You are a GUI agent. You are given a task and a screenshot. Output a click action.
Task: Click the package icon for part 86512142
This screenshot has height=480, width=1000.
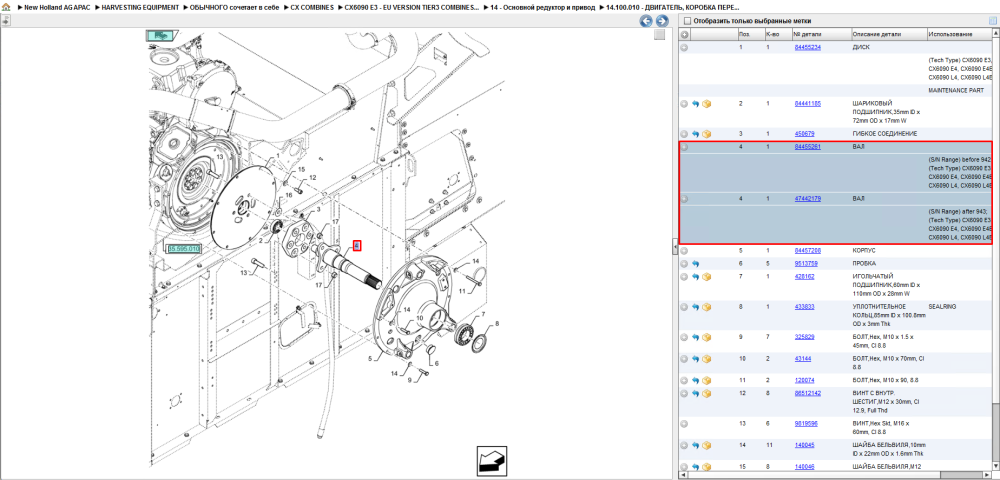(707, 393)
